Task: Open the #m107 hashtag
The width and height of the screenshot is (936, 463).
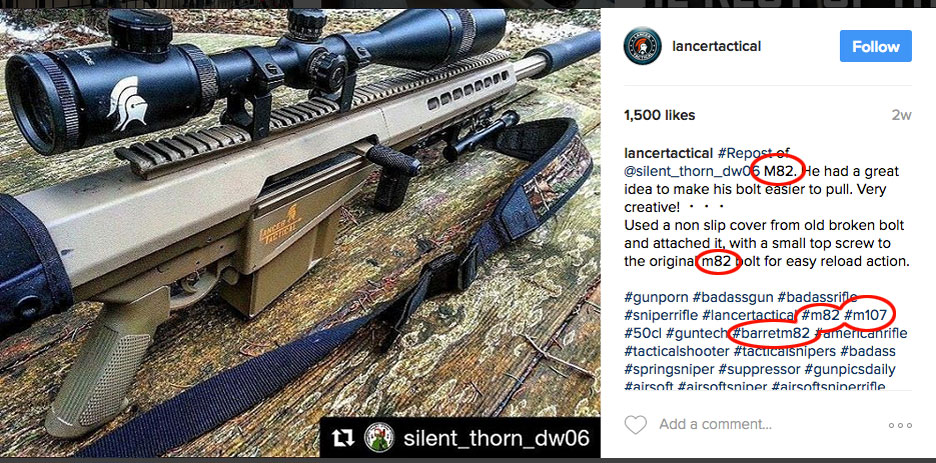Action: (866, 315)
